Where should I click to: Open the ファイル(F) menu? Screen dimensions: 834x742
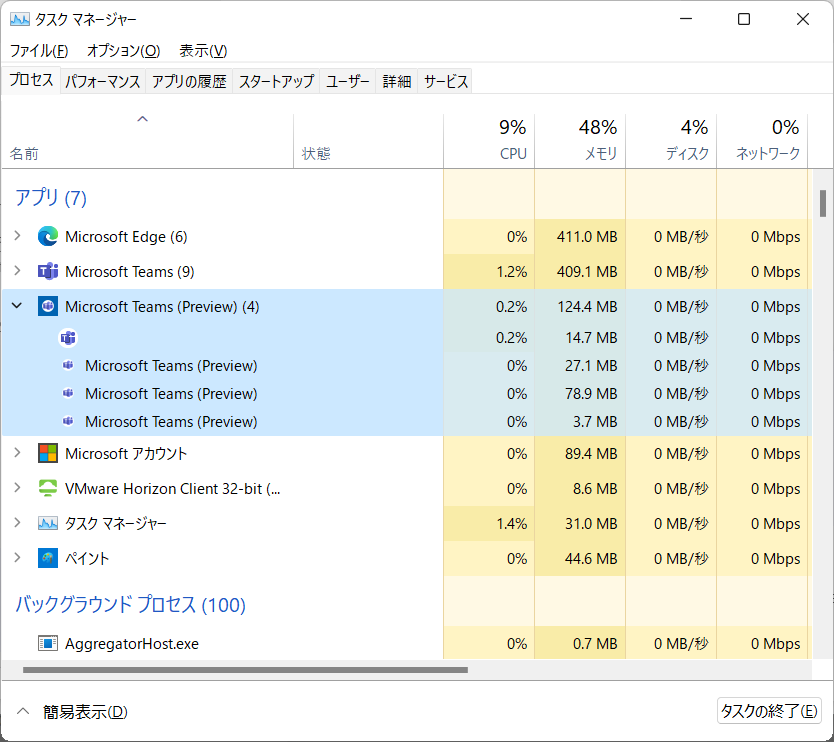point(39,51)
